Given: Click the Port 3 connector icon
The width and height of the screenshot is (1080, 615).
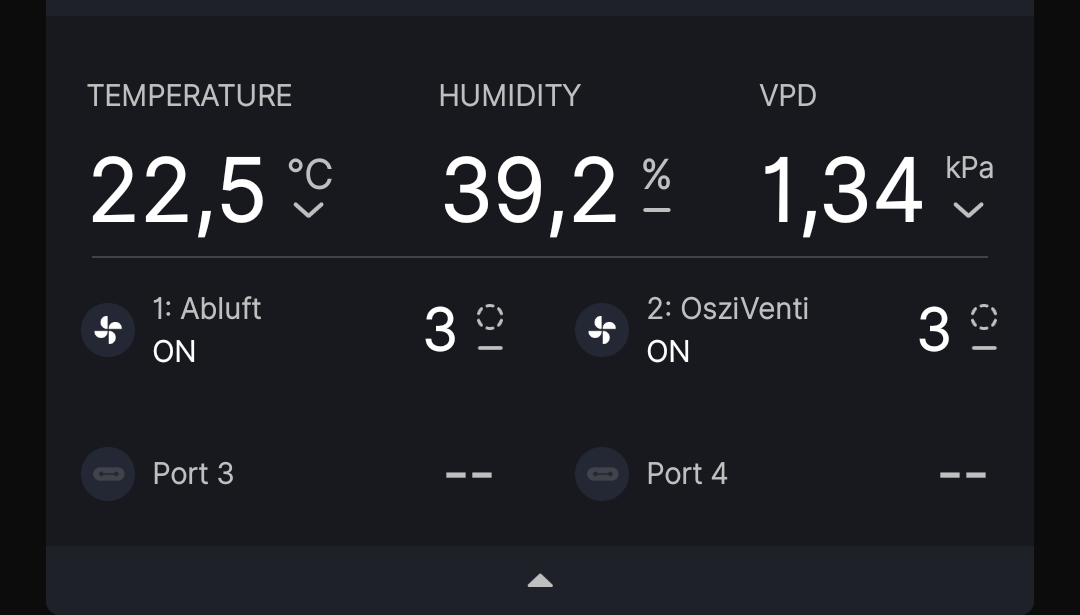Looking at the screenshot, I should pyautogui.click(x=108, y=474).
